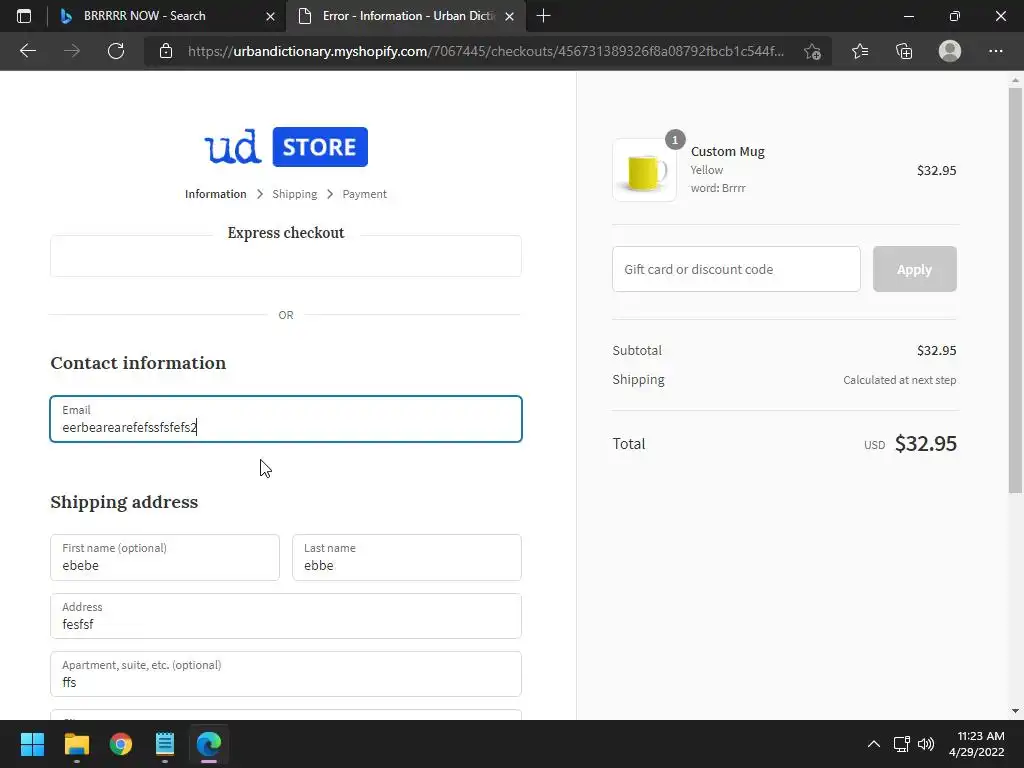This screenshot has height=768, width=1024.
Task: Open Edge Settings and more menu
Action: click(x=995, y=51)
